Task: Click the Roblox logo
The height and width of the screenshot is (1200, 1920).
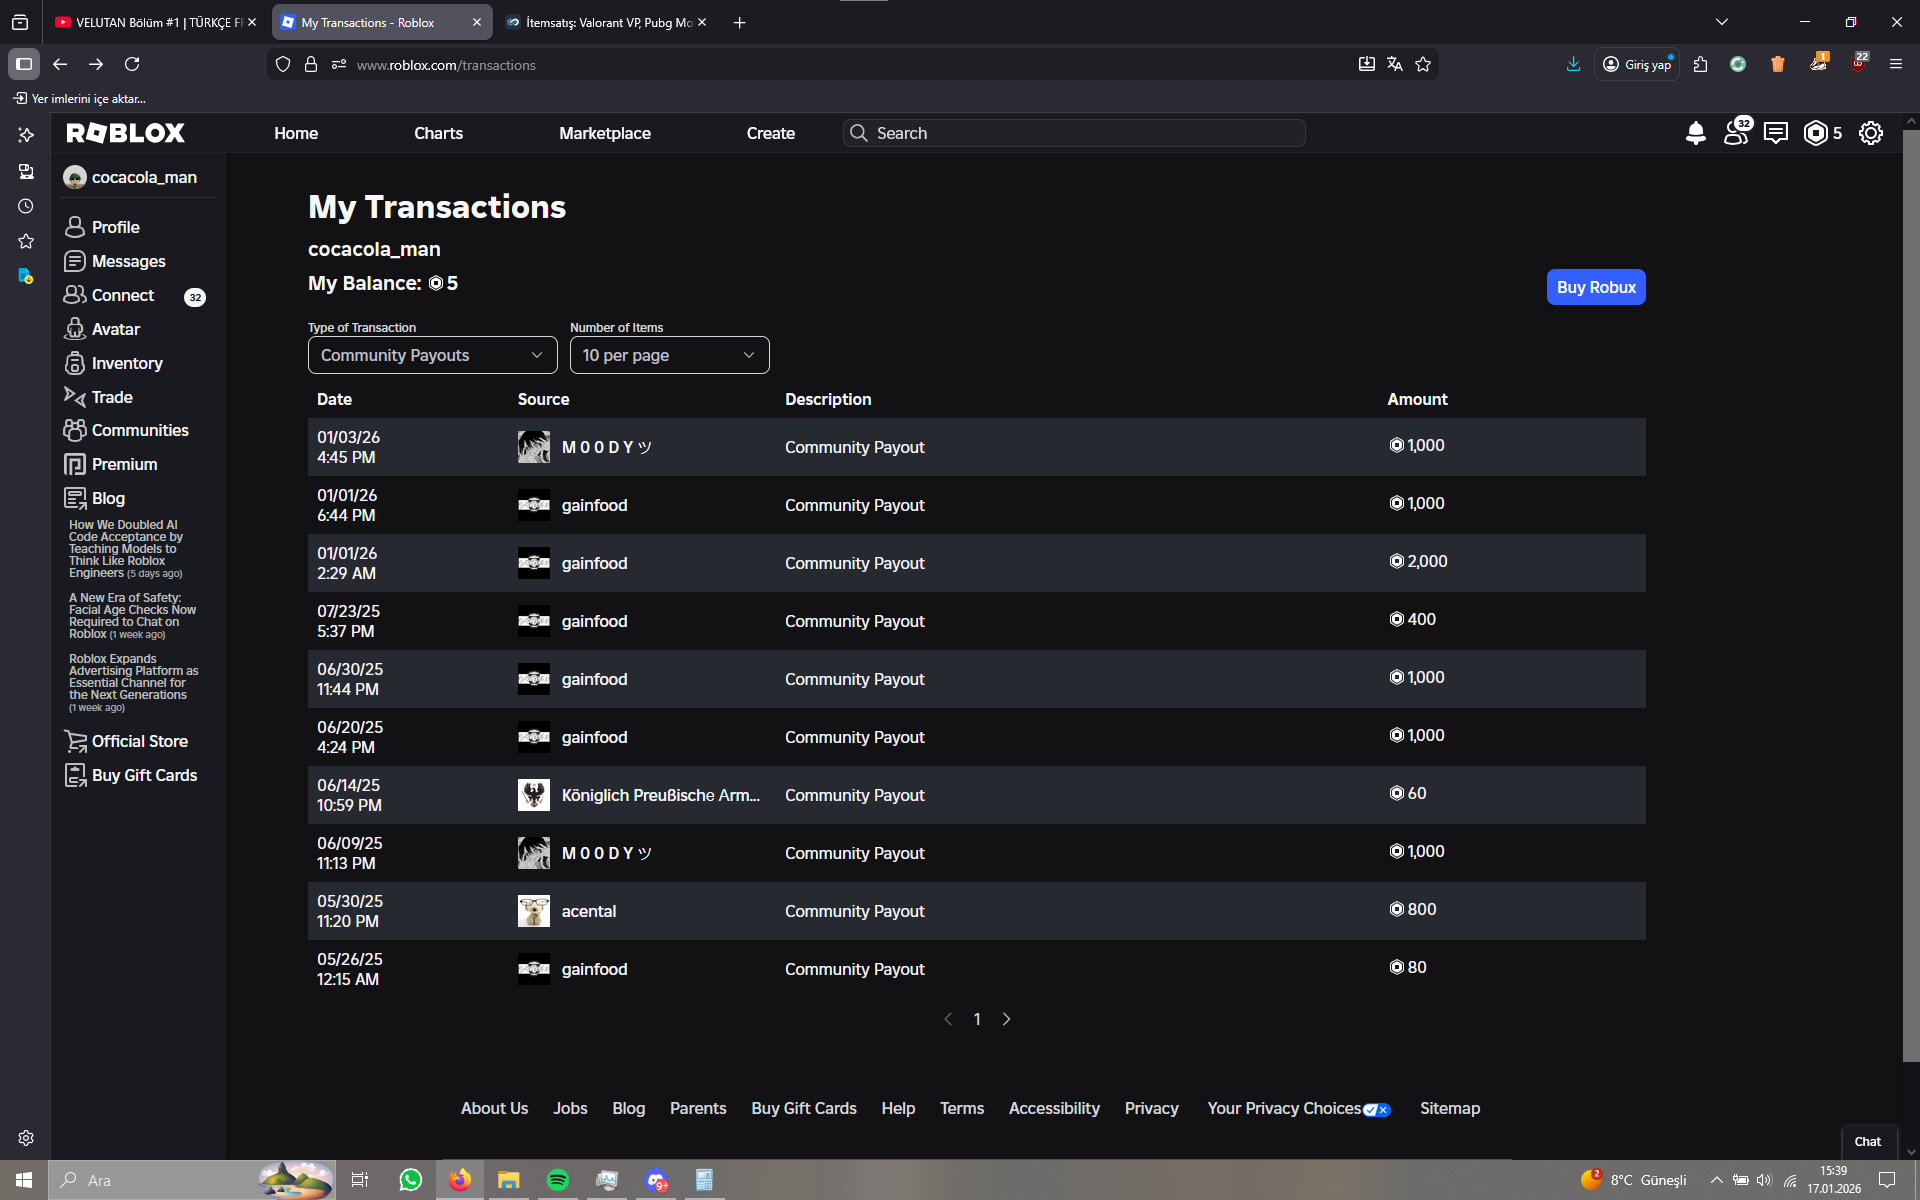Action: (x=126, y=133)
